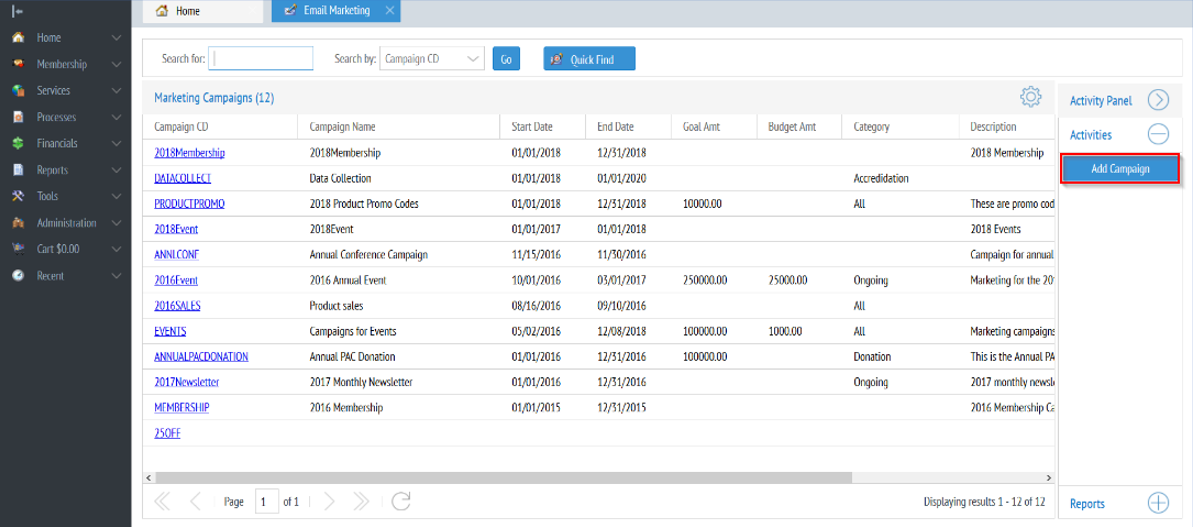Open the PRODUCTPROMO campaign link
The width and height of the screenshot is (1193, 527).
click(x=189, y=204)
